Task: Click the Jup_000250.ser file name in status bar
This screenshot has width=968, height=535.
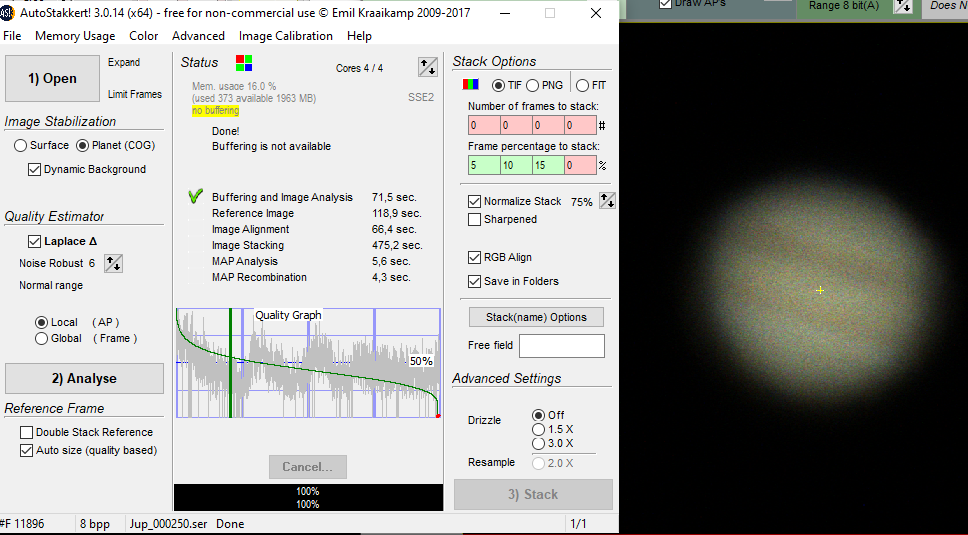Action: (169, 524)
